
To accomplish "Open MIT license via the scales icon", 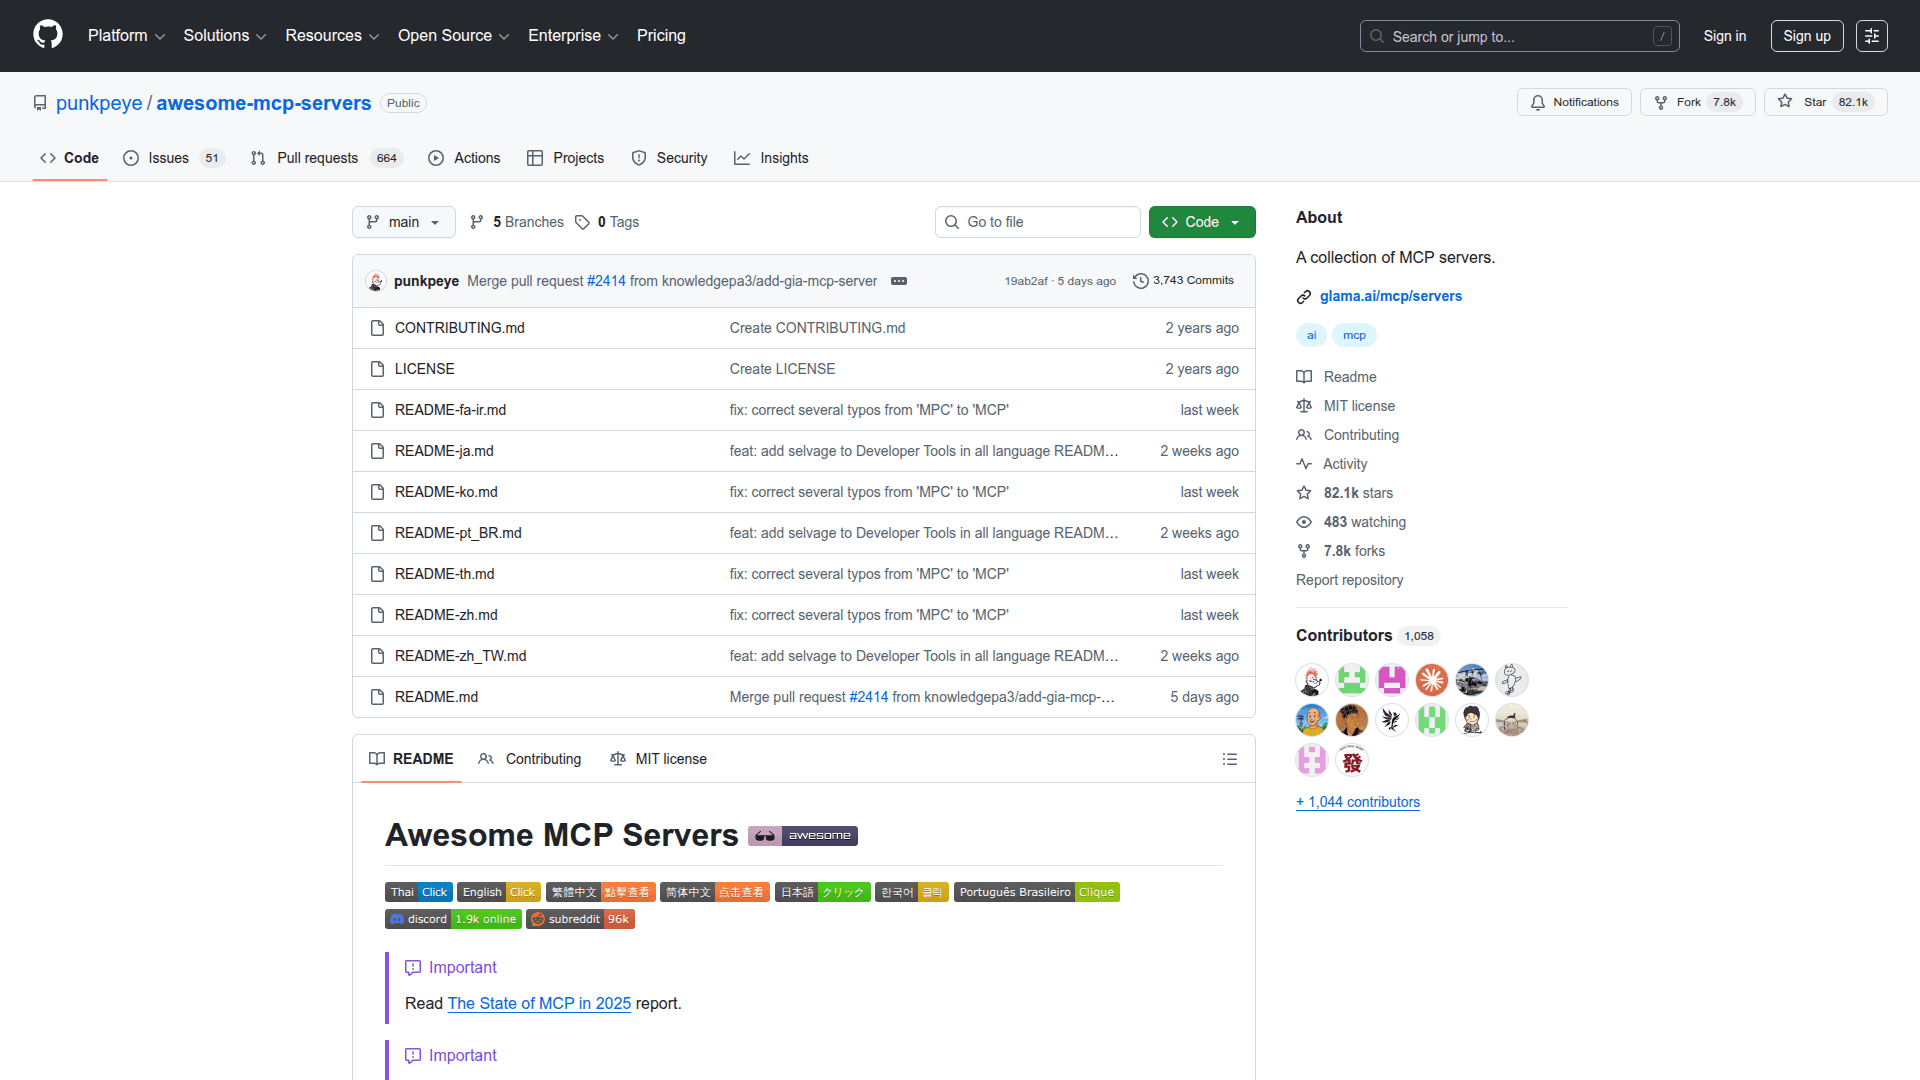I will tap(1304, 406).
